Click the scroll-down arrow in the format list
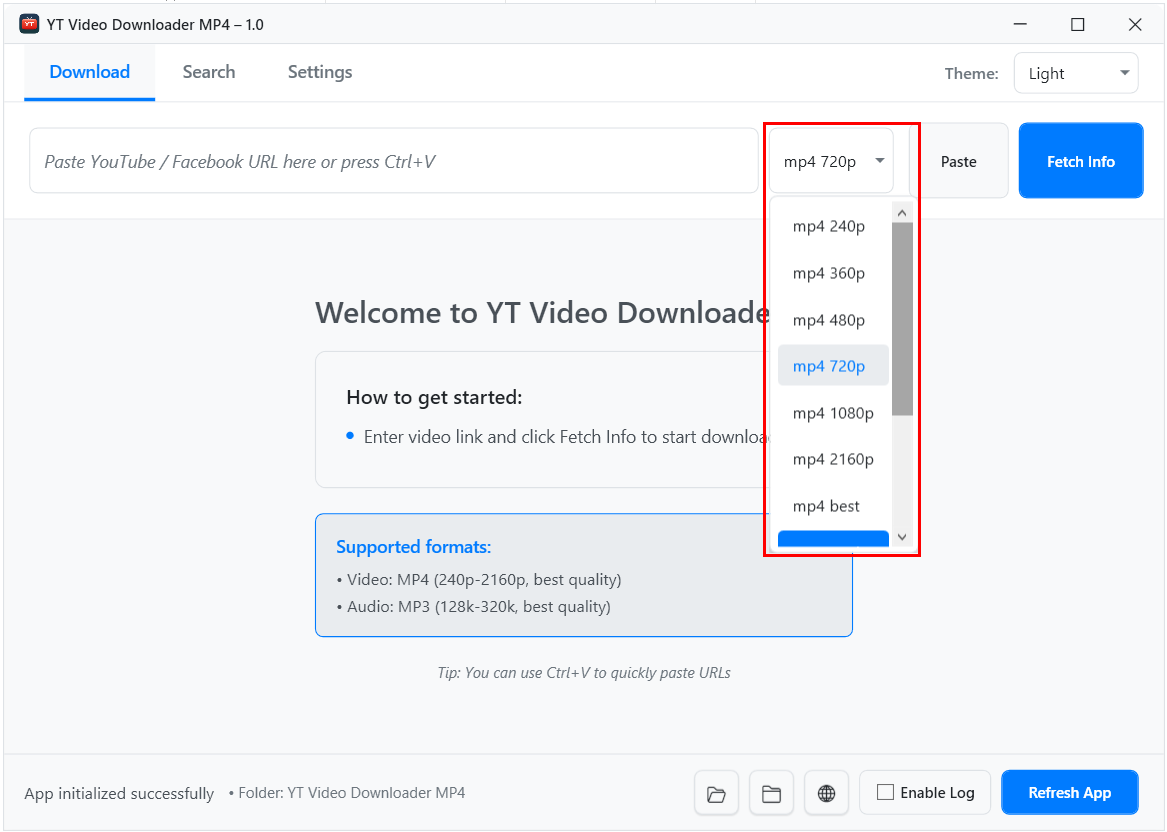The height and width of the screenshot is (832, 1167). [901, 537]
